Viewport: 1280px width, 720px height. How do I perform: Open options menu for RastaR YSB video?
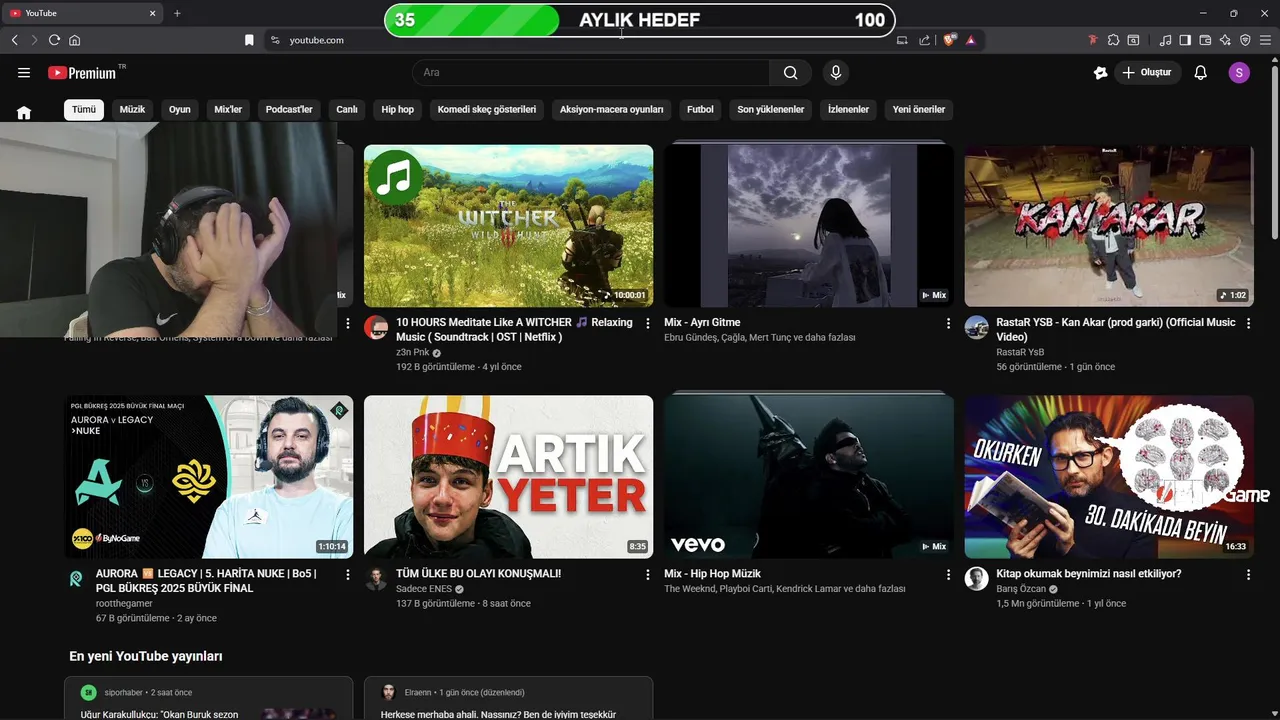pyautogui.click(x=1248, y=323)
